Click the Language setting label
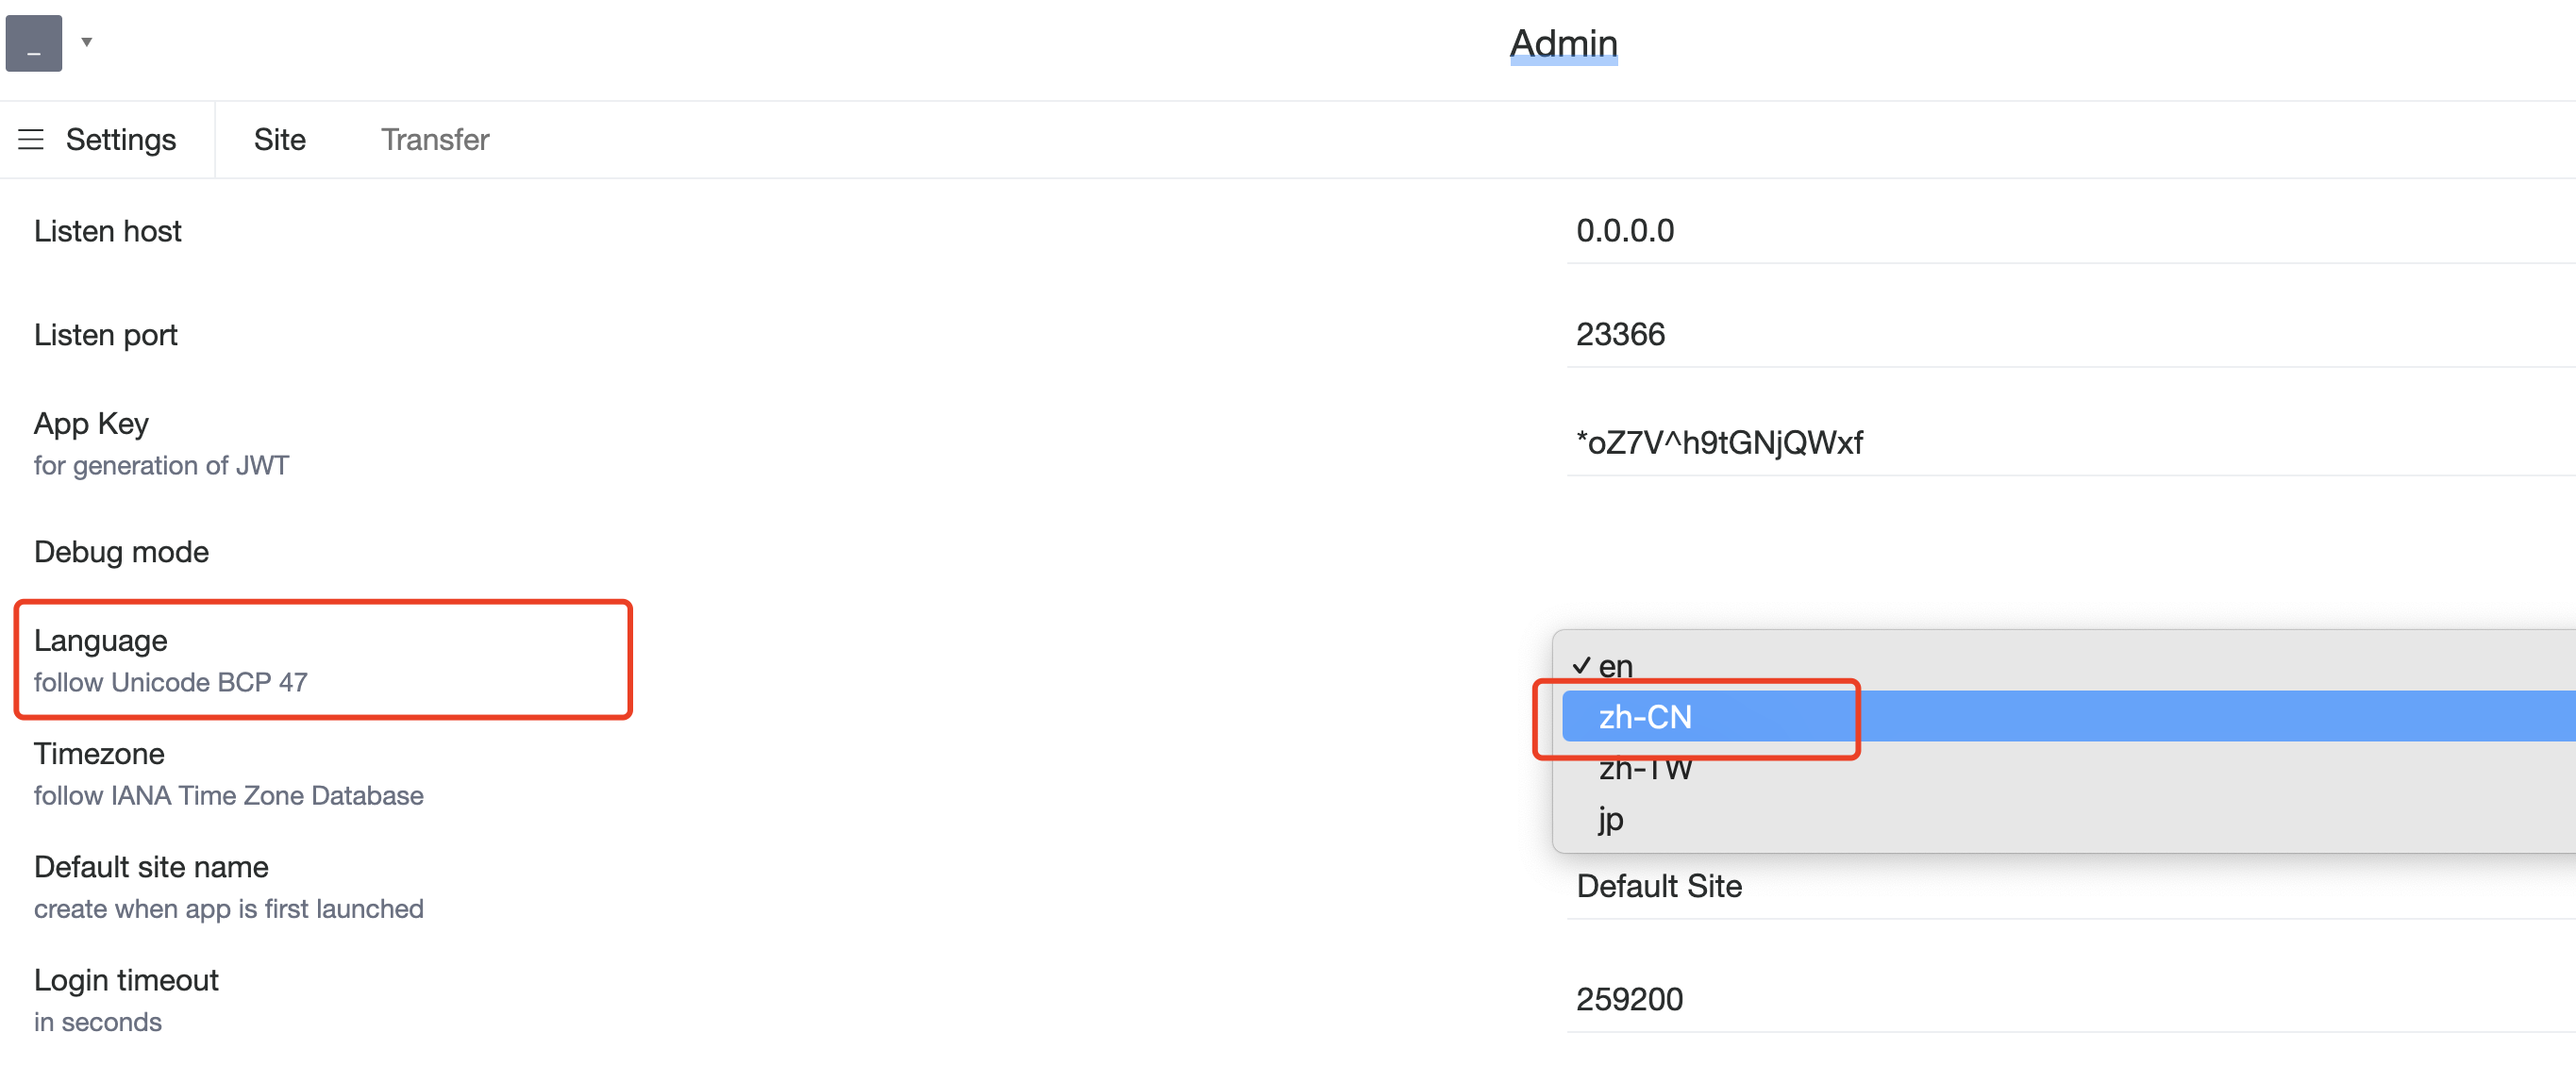Viewport: 2576px width, 1066px height. click(100, 640)
